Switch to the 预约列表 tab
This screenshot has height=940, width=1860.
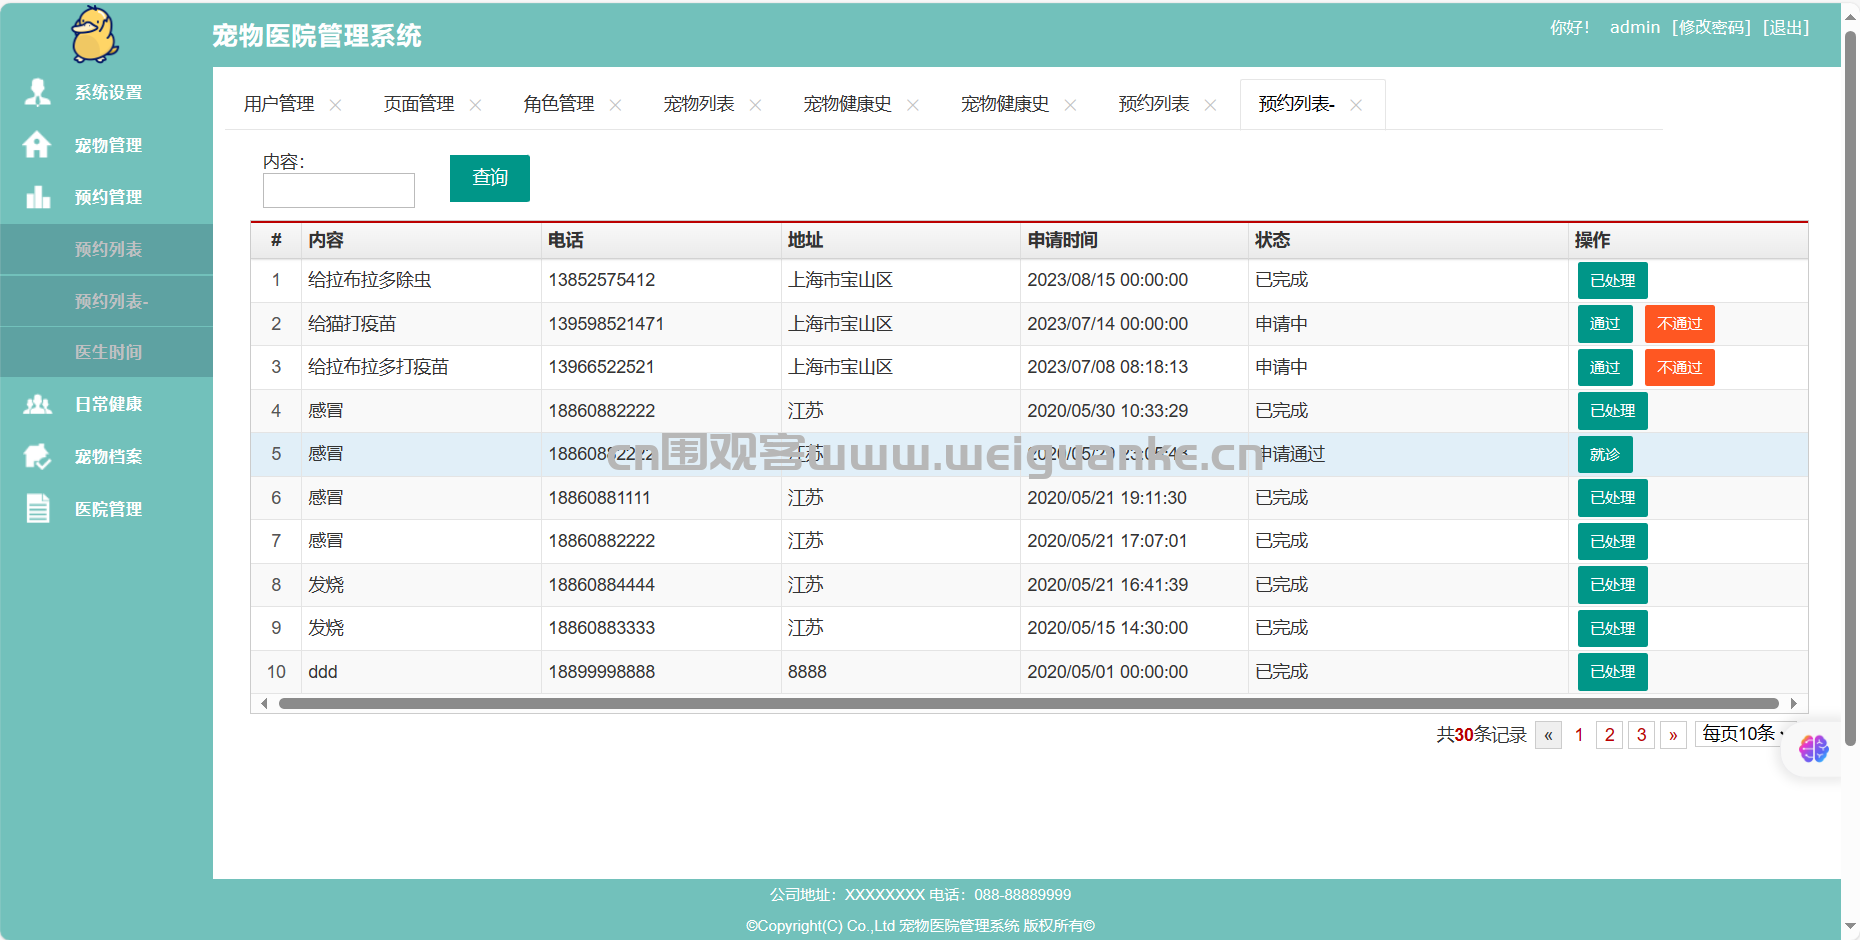1154,104
